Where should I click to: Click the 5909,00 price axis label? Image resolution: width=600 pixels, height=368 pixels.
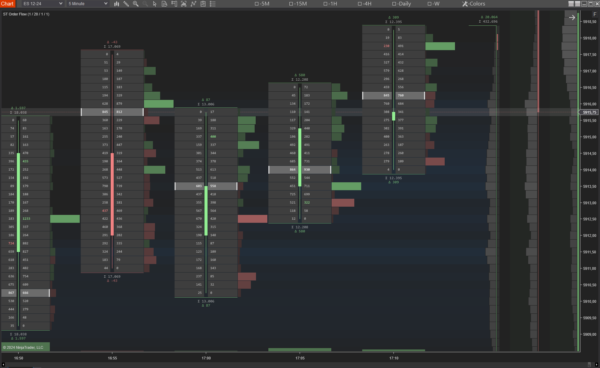pos(590,334)
